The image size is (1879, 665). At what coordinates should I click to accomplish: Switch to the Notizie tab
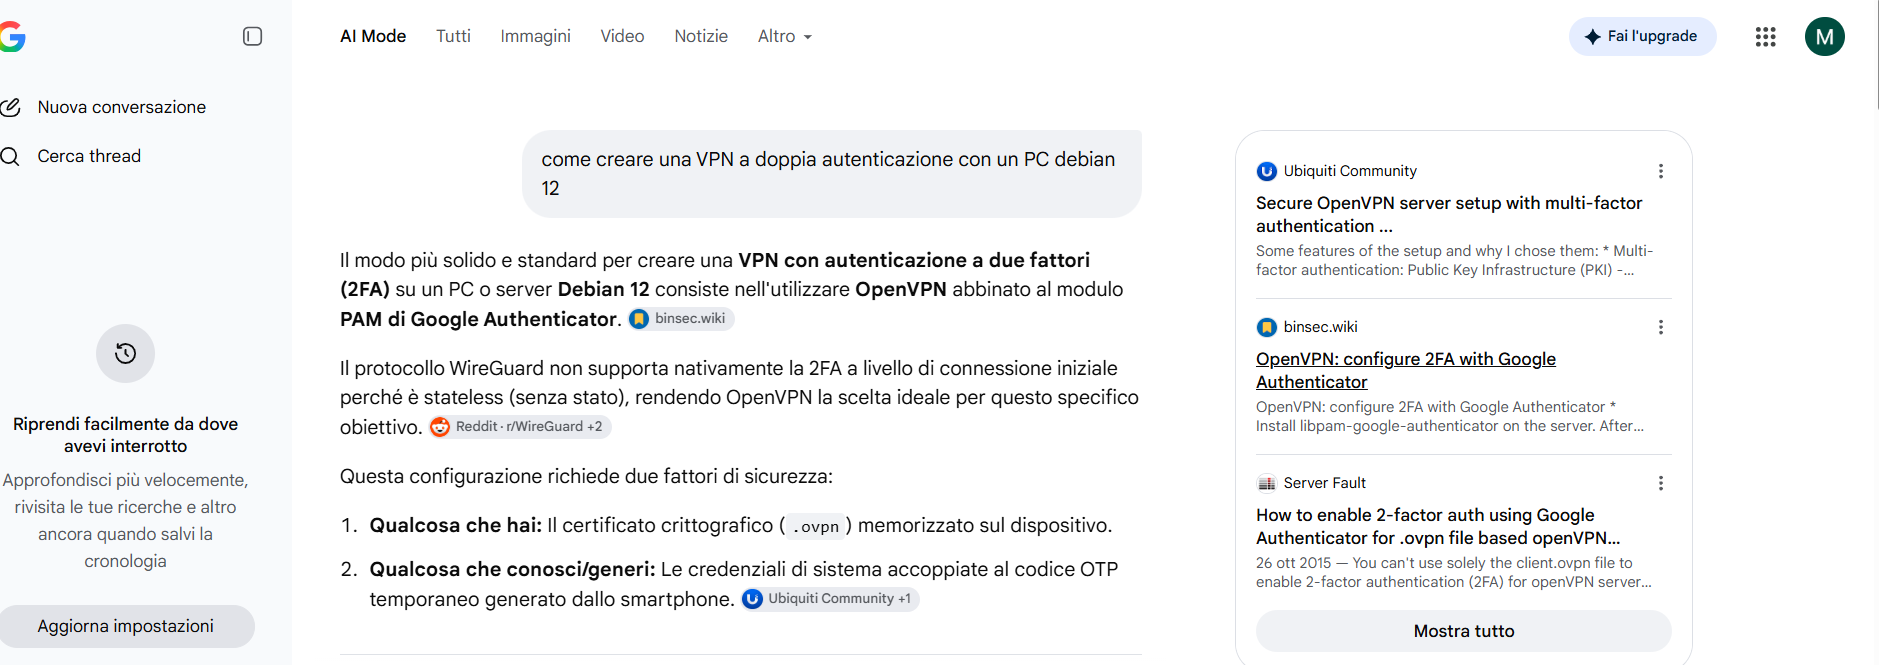701,36
